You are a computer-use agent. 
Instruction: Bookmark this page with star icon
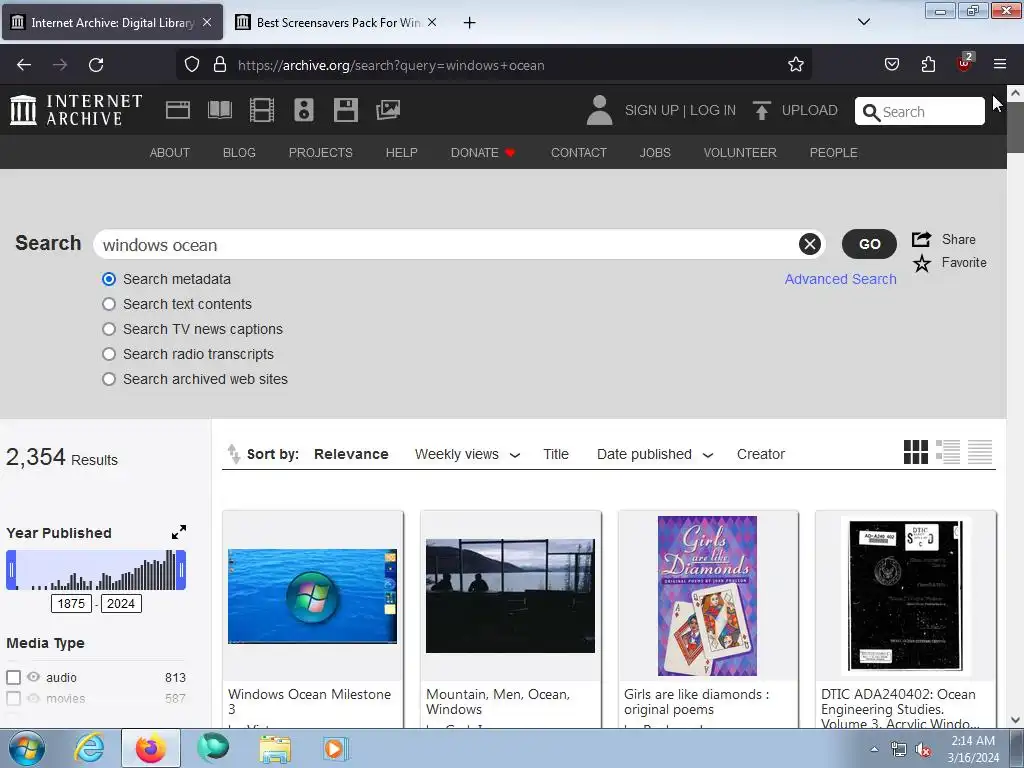click(795, 64)
